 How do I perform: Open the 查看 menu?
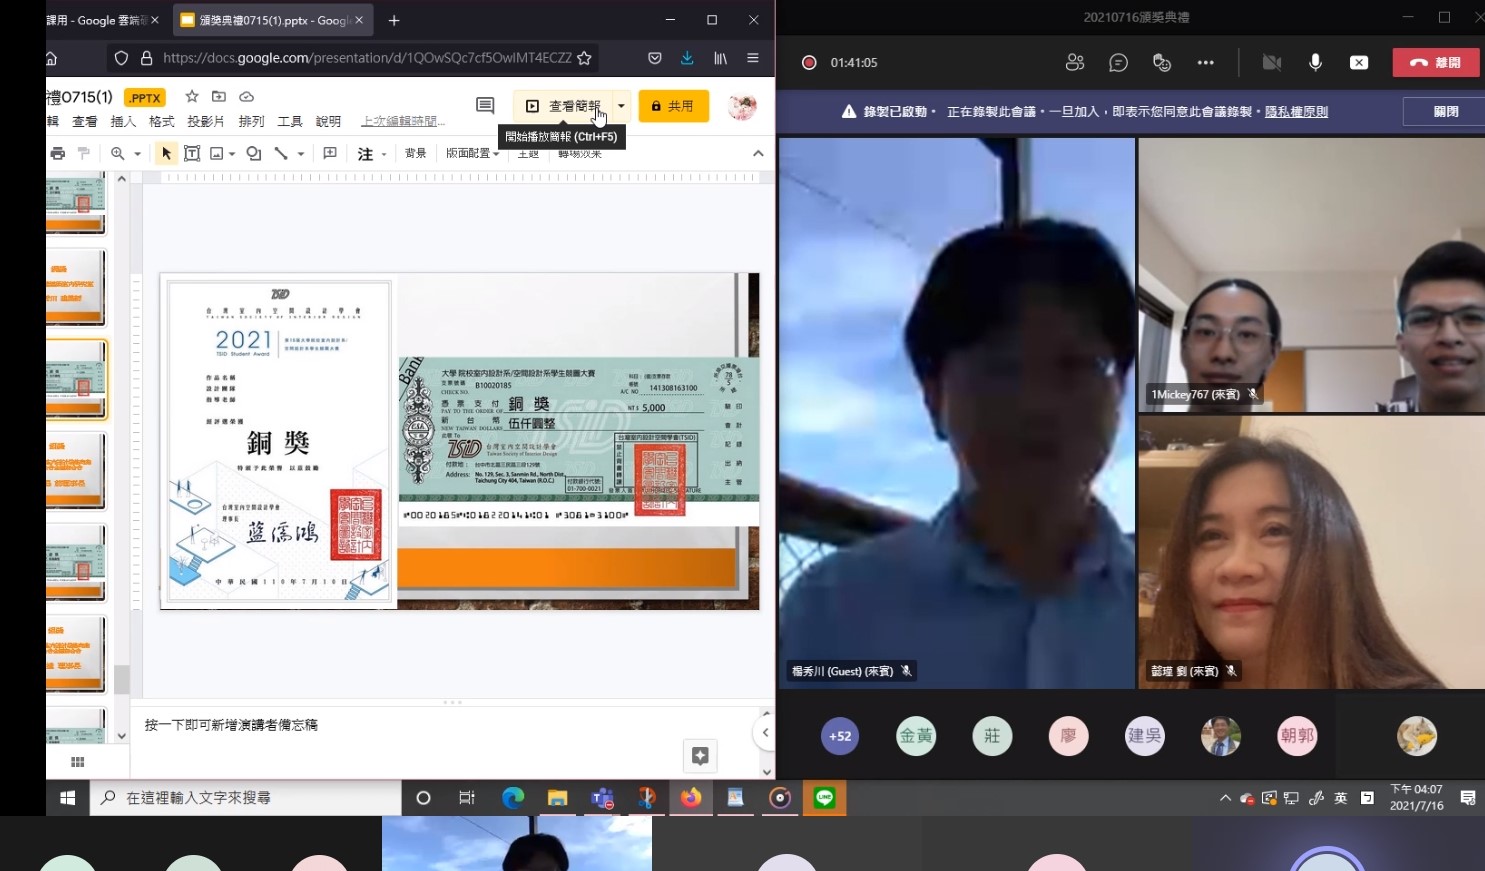(85, 121)
